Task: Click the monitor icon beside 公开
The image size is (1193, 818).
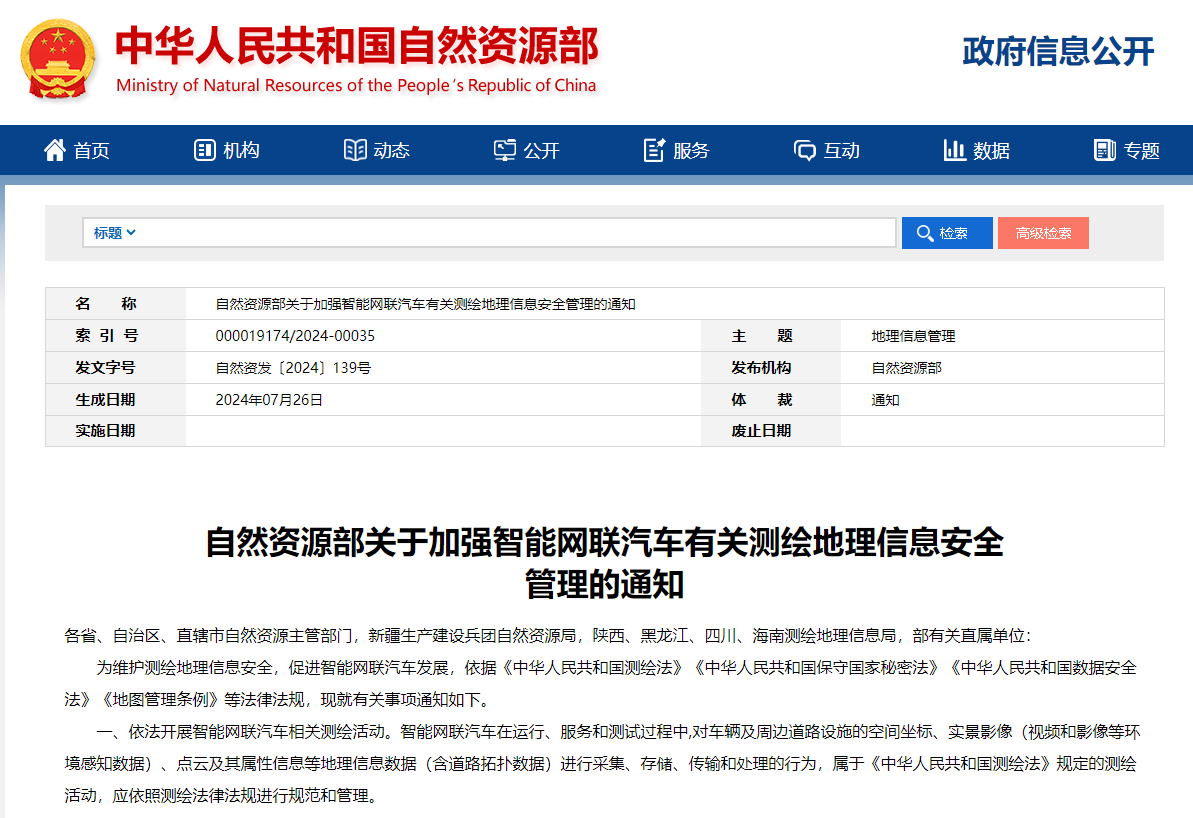Action: [x=505, y=150]
